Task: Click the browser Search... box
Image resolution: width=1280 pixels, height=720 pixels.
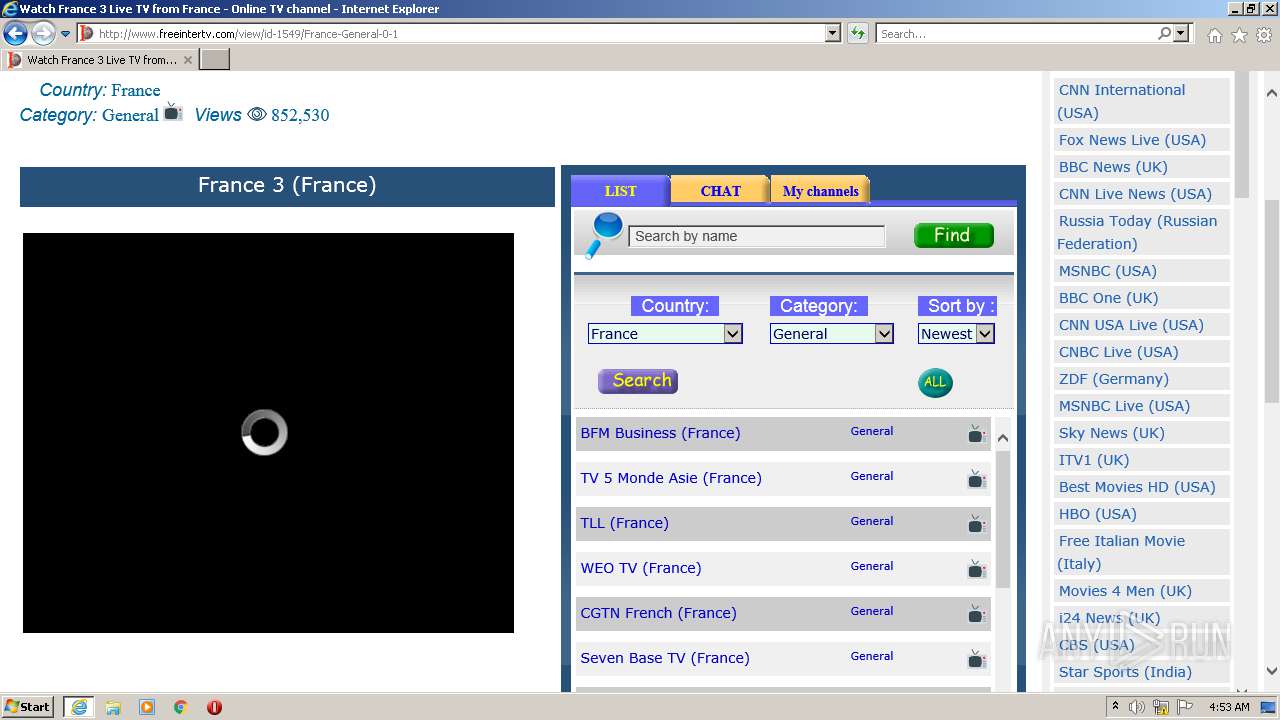Action: tap(1016, 33)
